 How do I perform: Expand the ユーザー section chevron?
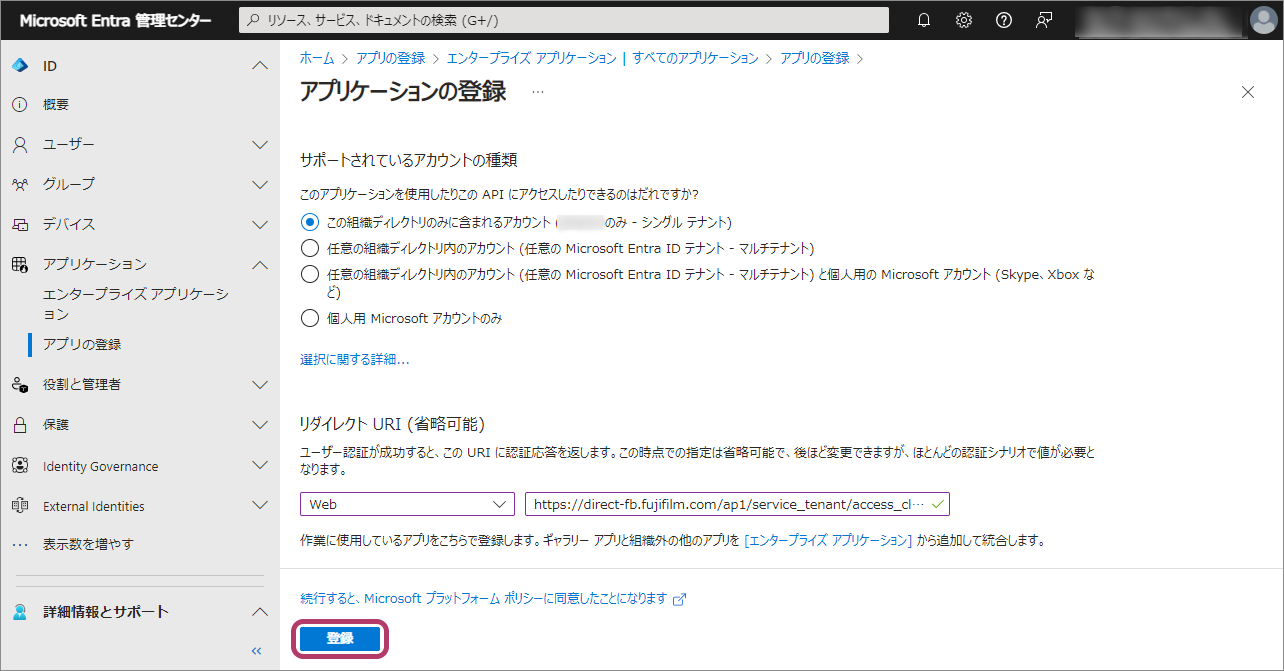260,145
